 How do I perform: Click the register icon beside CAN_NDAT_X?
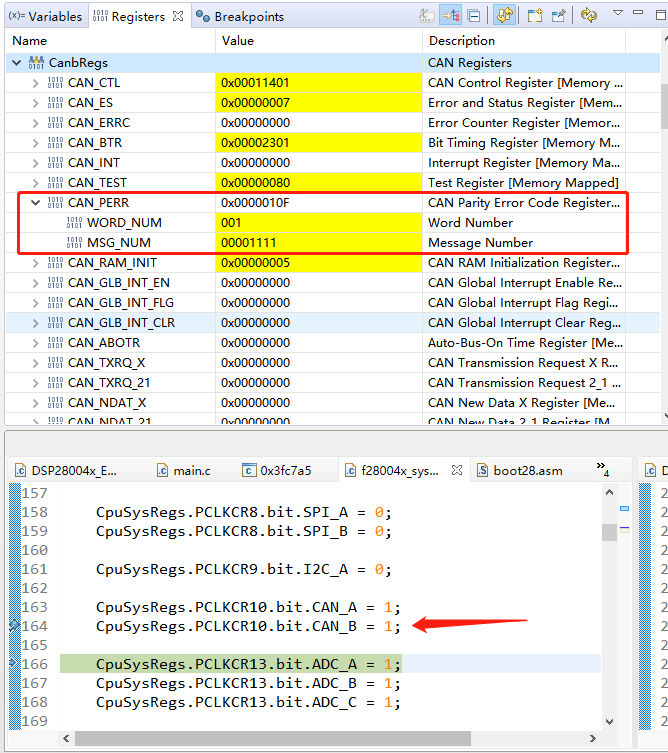tap(55, 403)
